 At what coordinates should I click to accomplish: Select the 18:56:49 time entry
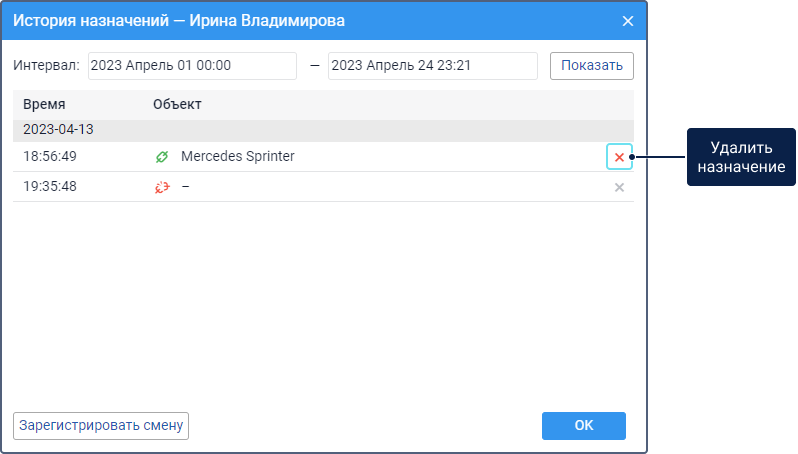click(x=50, y=157)
